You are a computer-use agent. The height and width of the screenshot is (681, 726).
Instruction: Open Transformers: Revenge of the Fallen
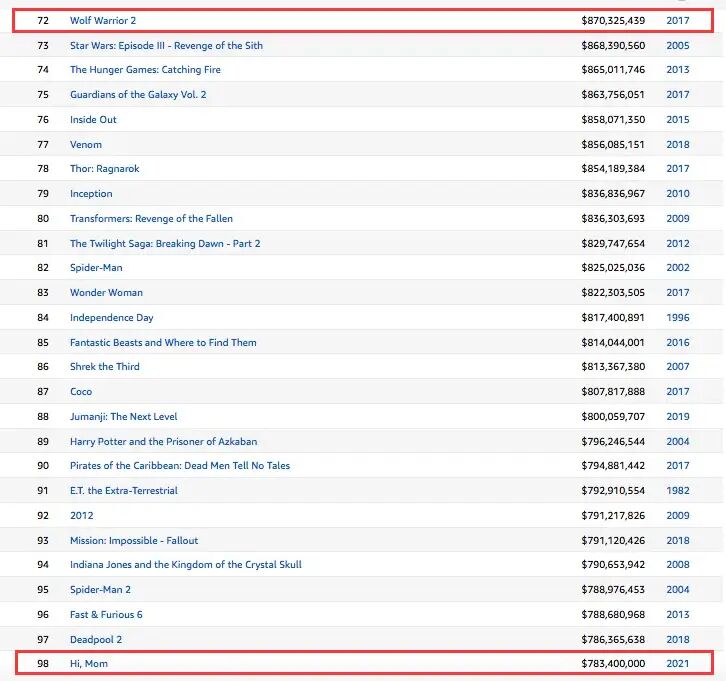[x=152, y=218]
